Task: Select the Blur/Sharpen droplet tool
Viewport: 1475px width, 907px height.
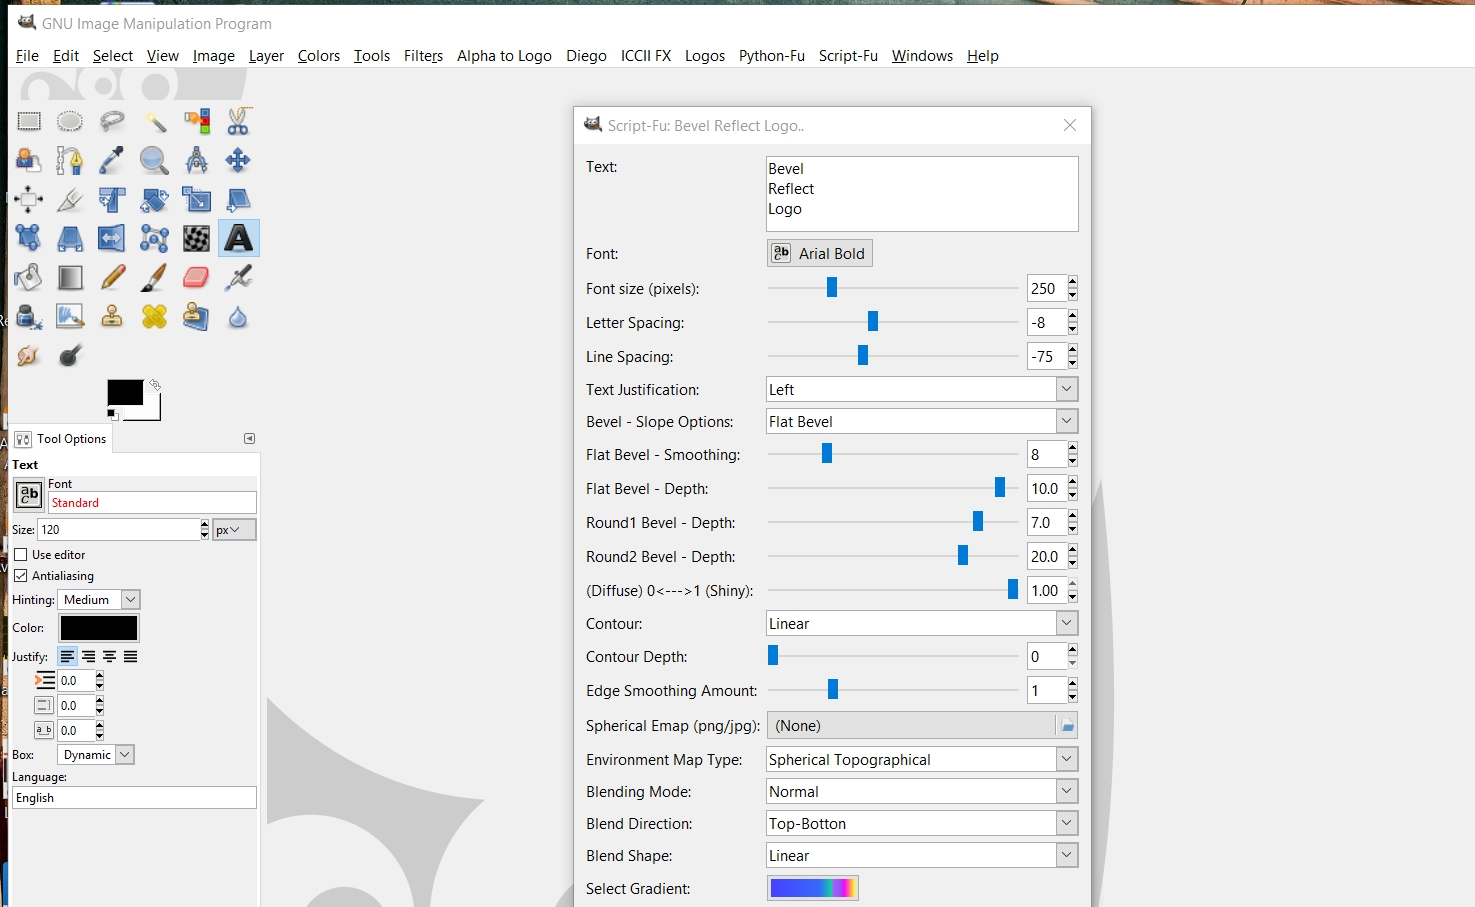Action: 238,317
